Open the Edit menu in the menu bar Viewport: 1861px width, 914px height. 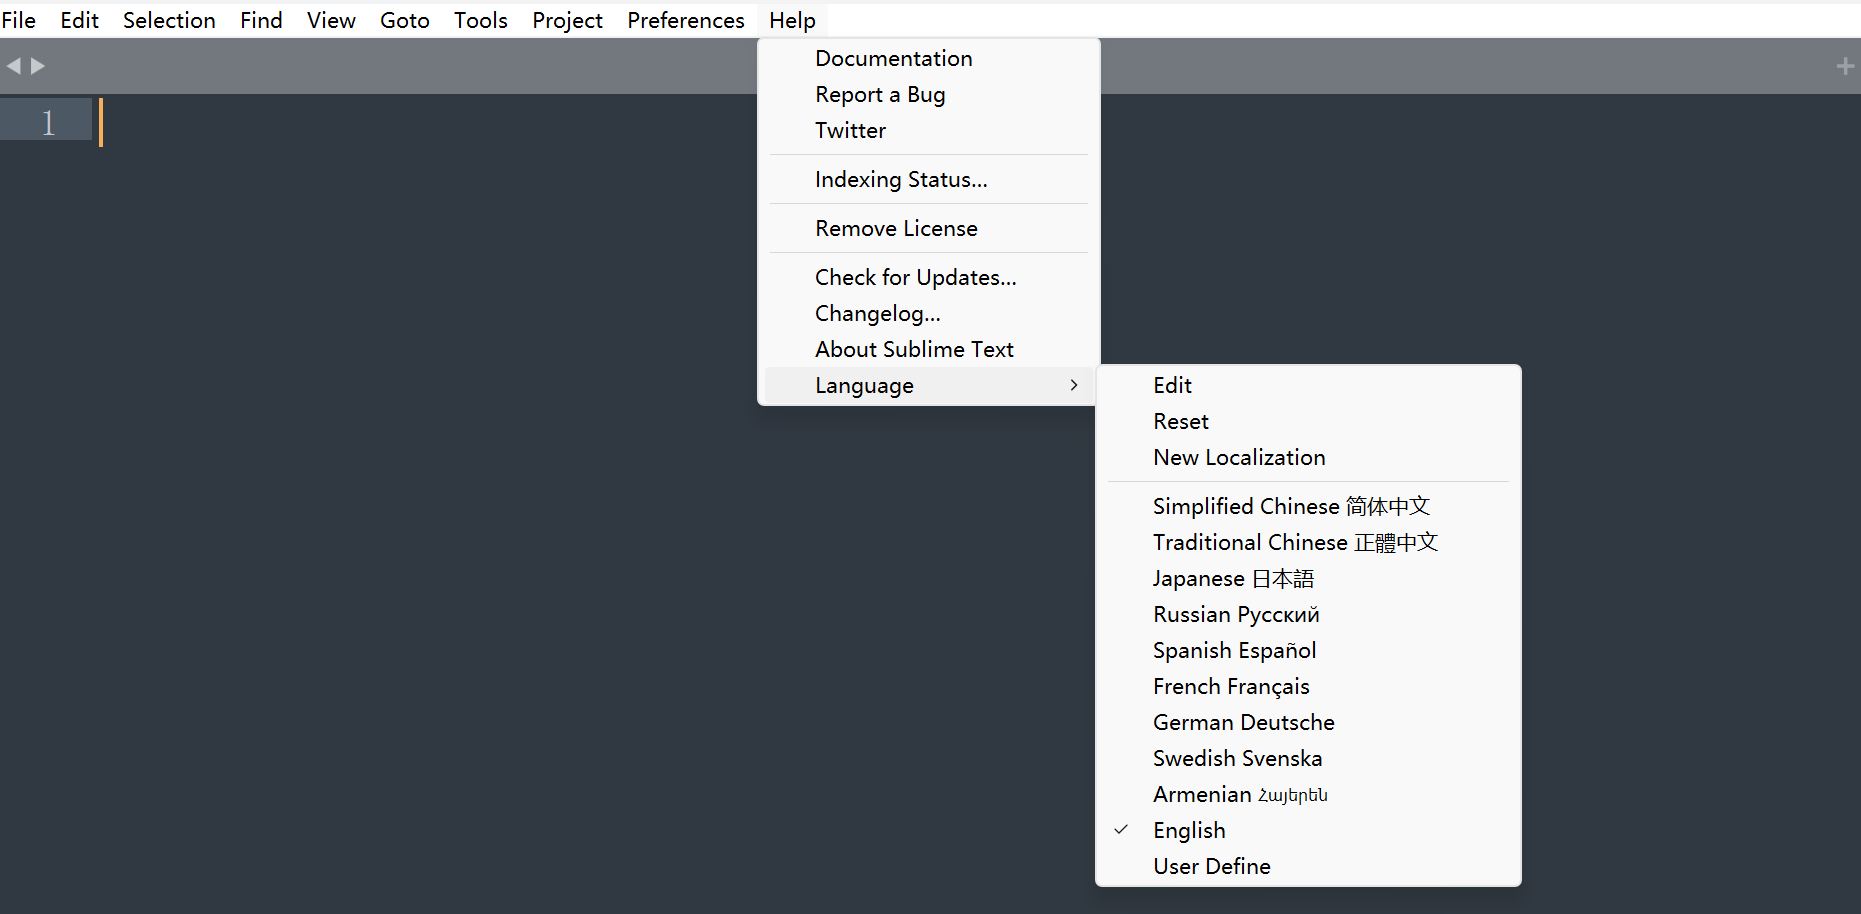click(79, 20)
